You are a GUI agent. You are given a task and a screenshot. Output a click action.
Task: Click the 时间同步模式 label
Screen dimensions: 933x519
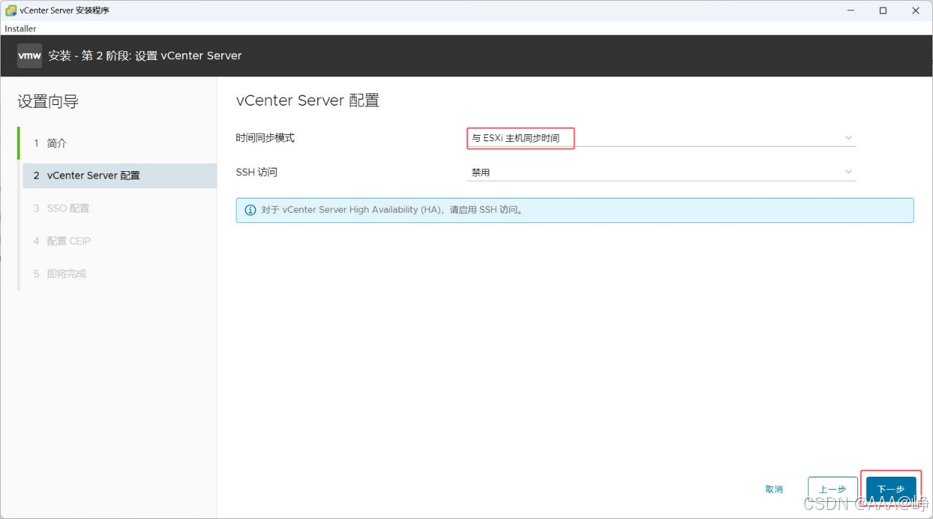(x=265, y=138)
